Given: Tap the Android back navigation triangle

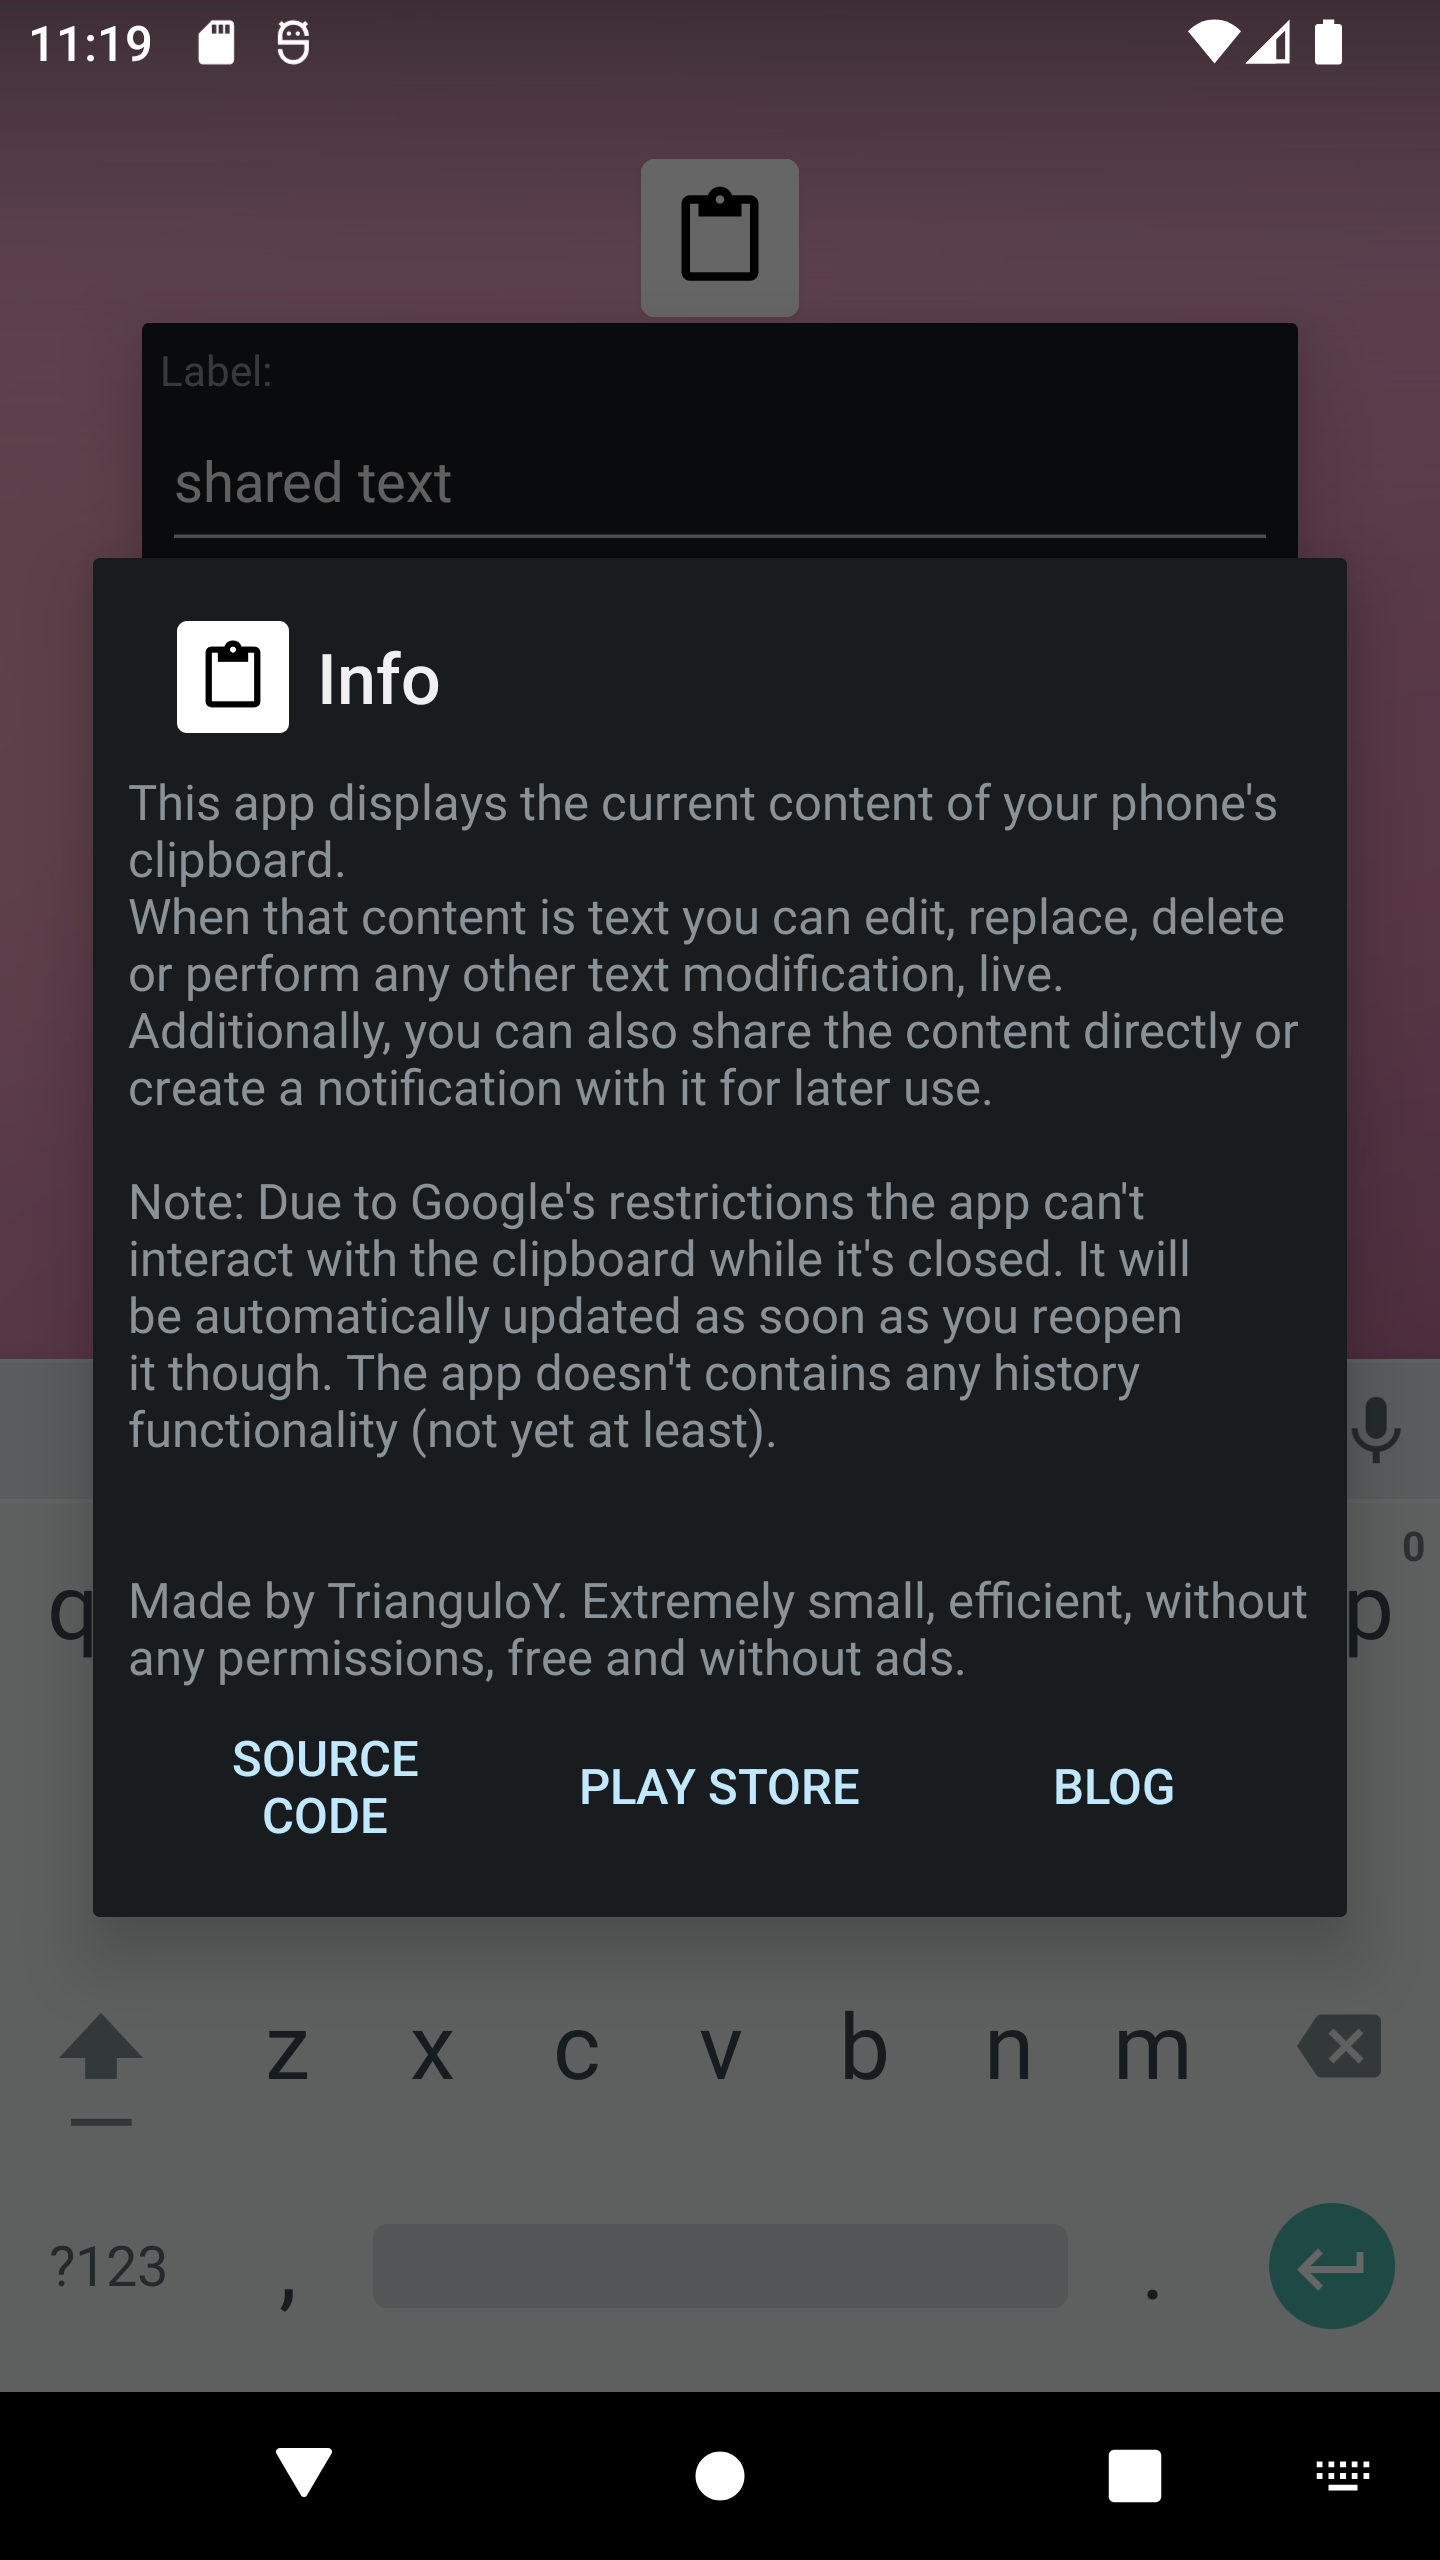Looking at the screenshot, I should (304, 2475).
